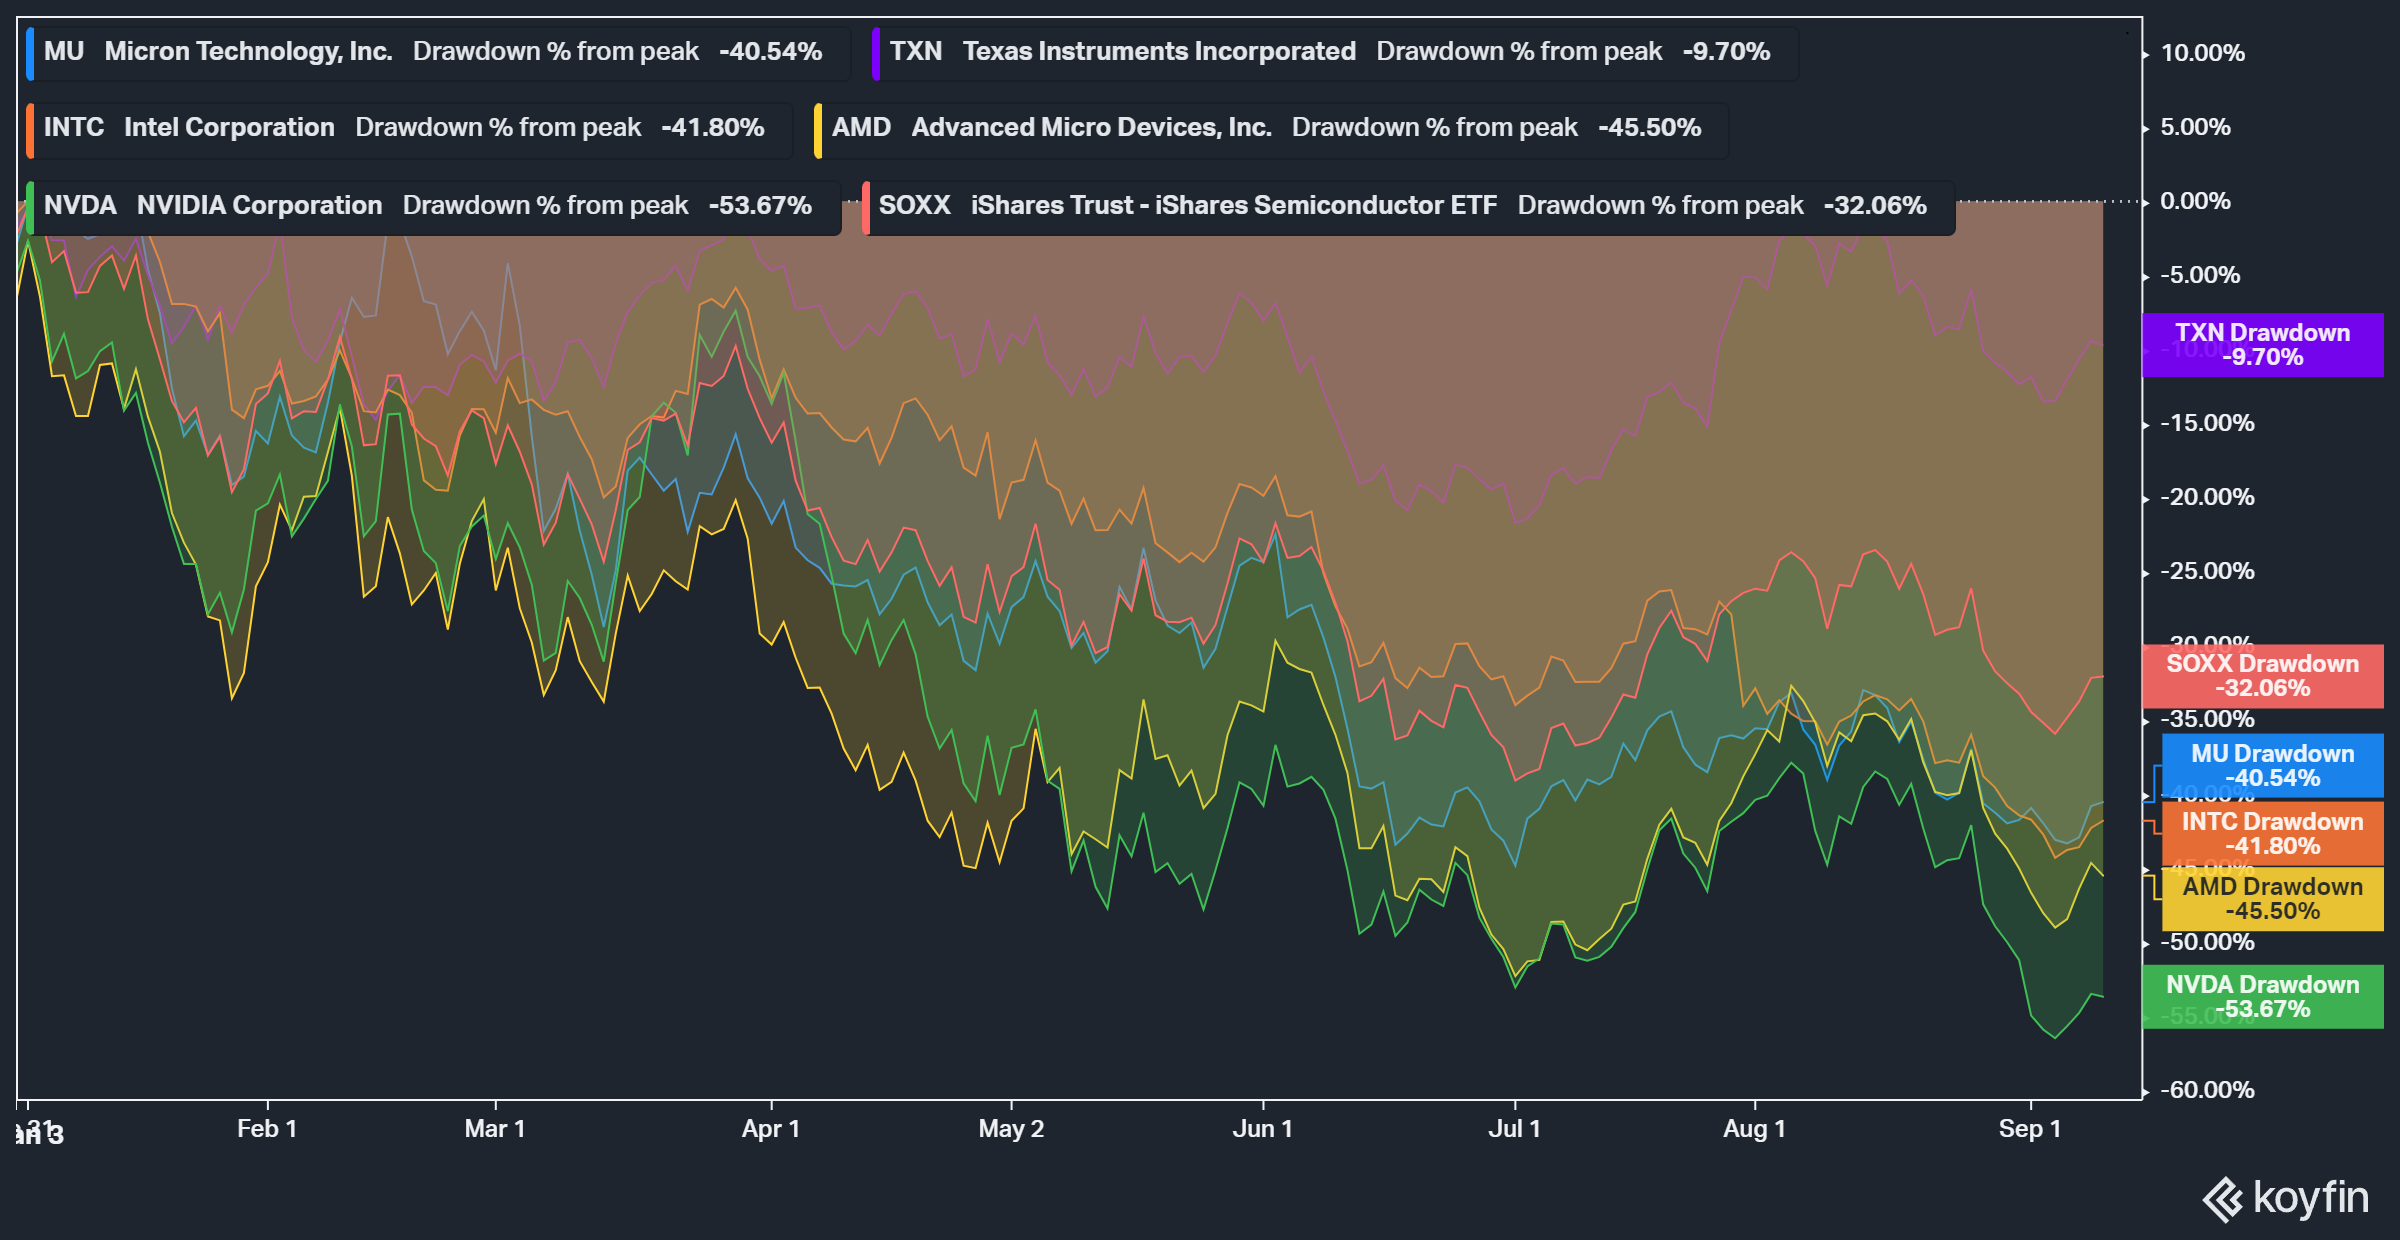Click the May 2 date on time axis
Screen dimensions: 2400x1240
pyautogui.click(x=1011, y=1129)
